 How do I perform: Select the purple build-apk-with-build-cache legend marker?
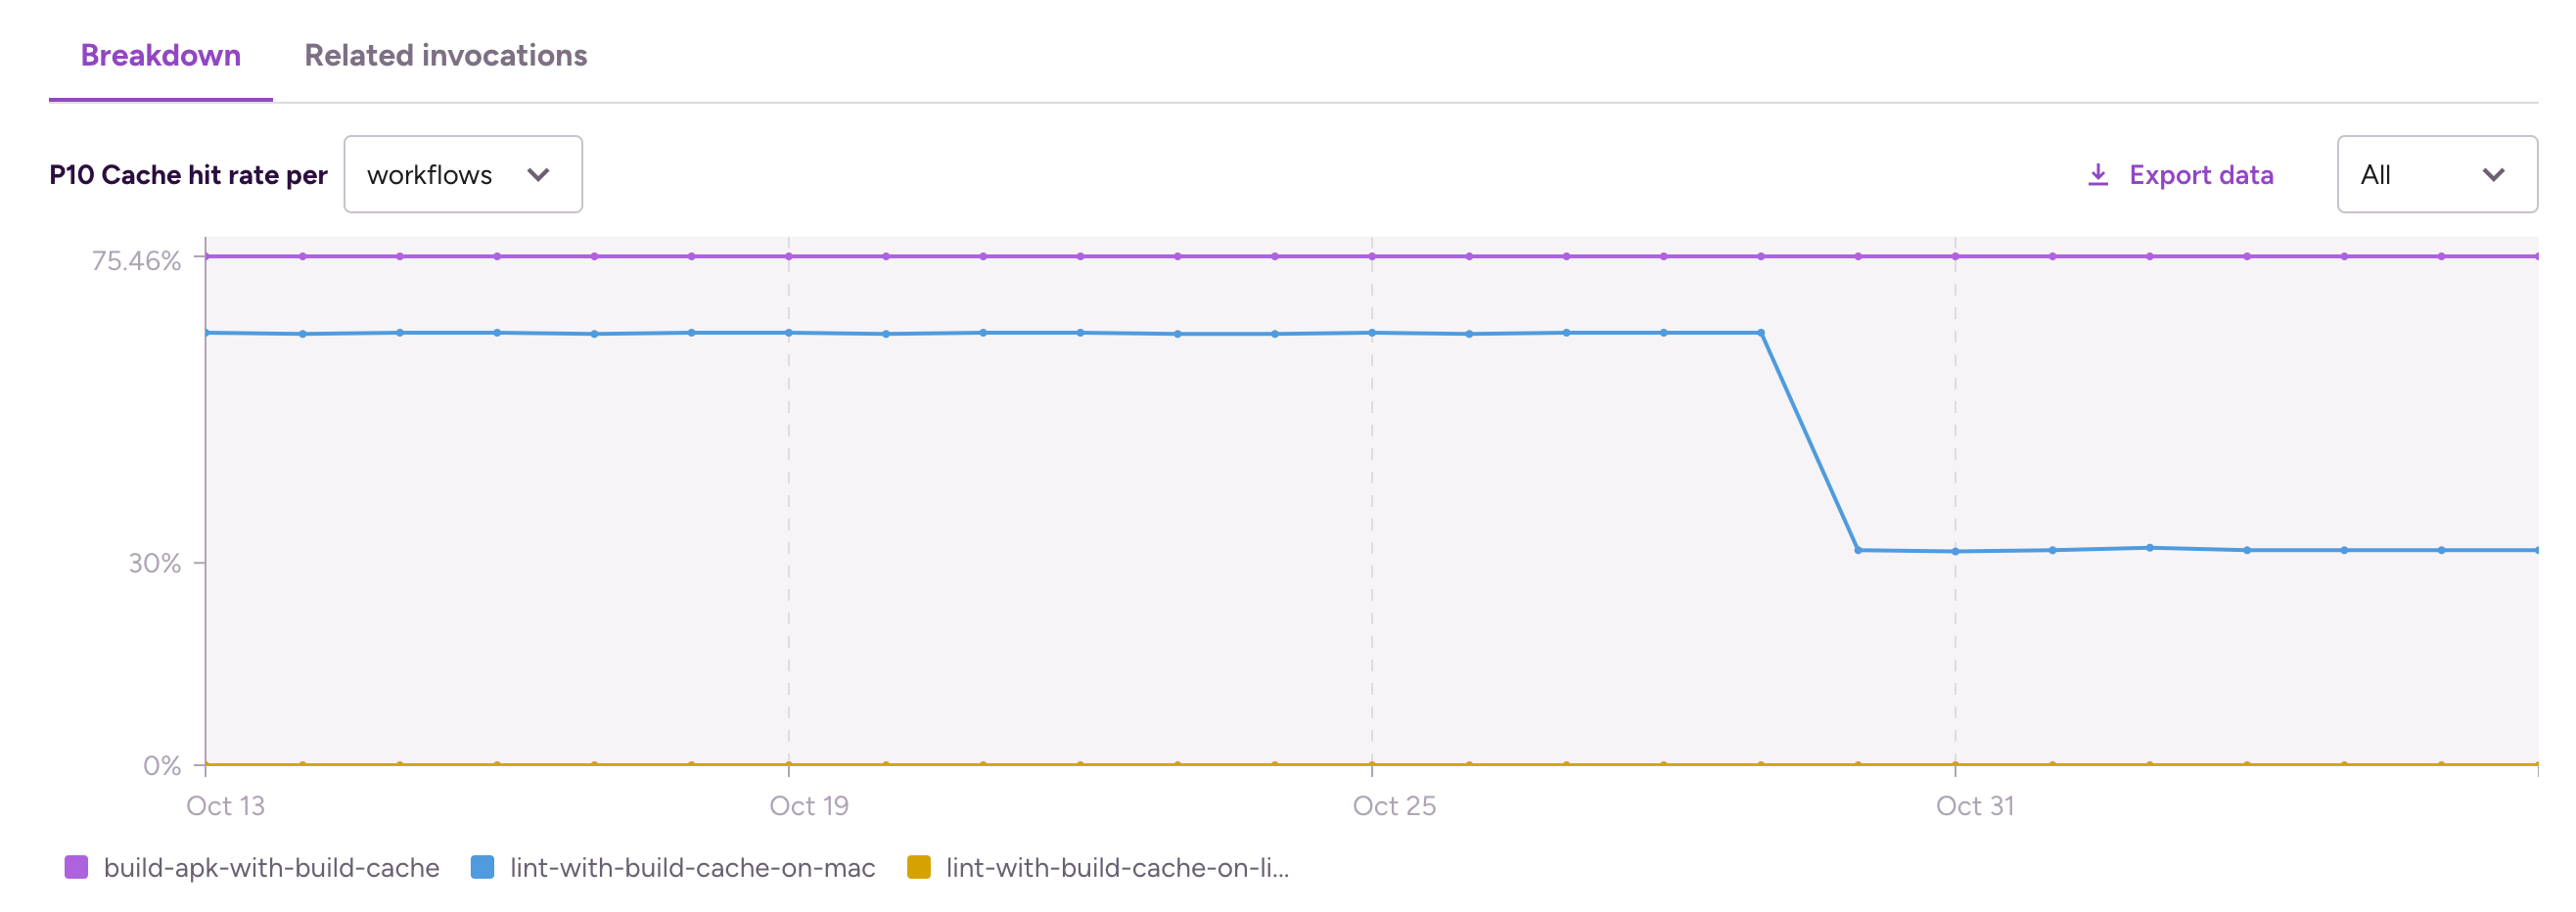(x=76, y=868)
